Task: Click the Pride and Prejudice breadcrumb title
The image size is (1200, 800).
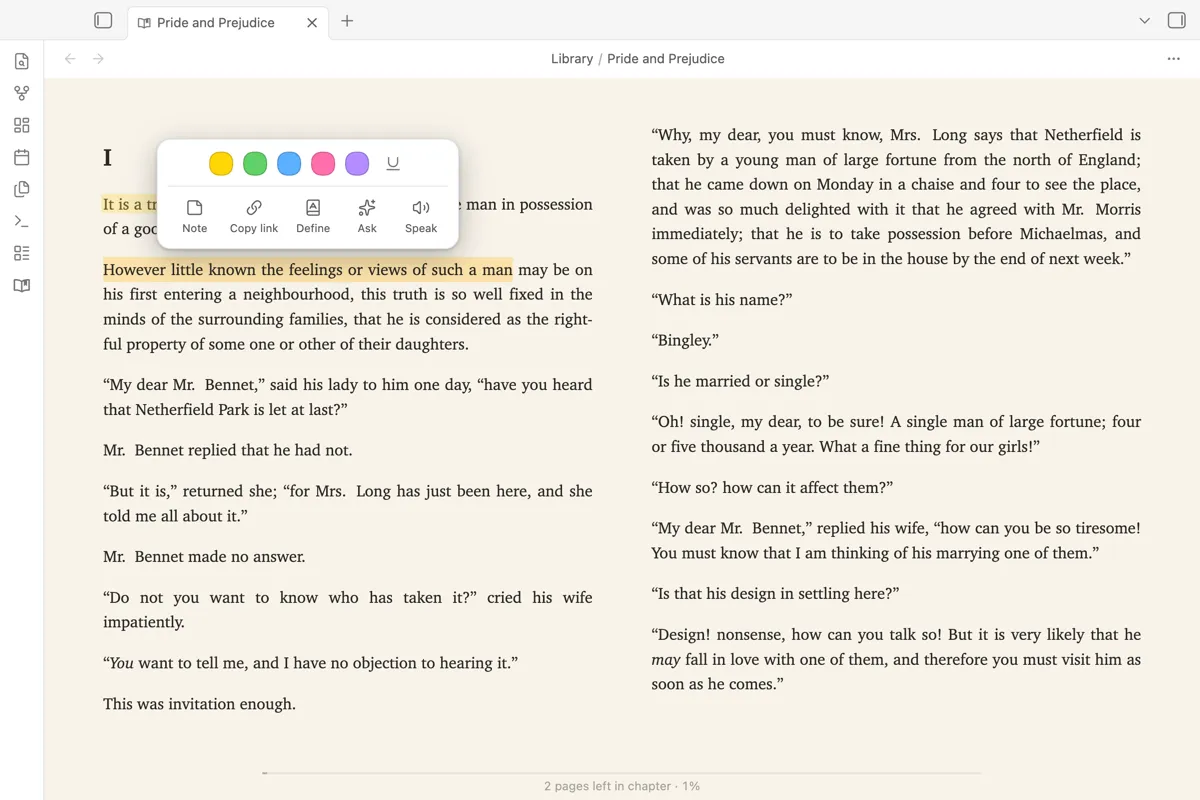Action: (666, 59)
